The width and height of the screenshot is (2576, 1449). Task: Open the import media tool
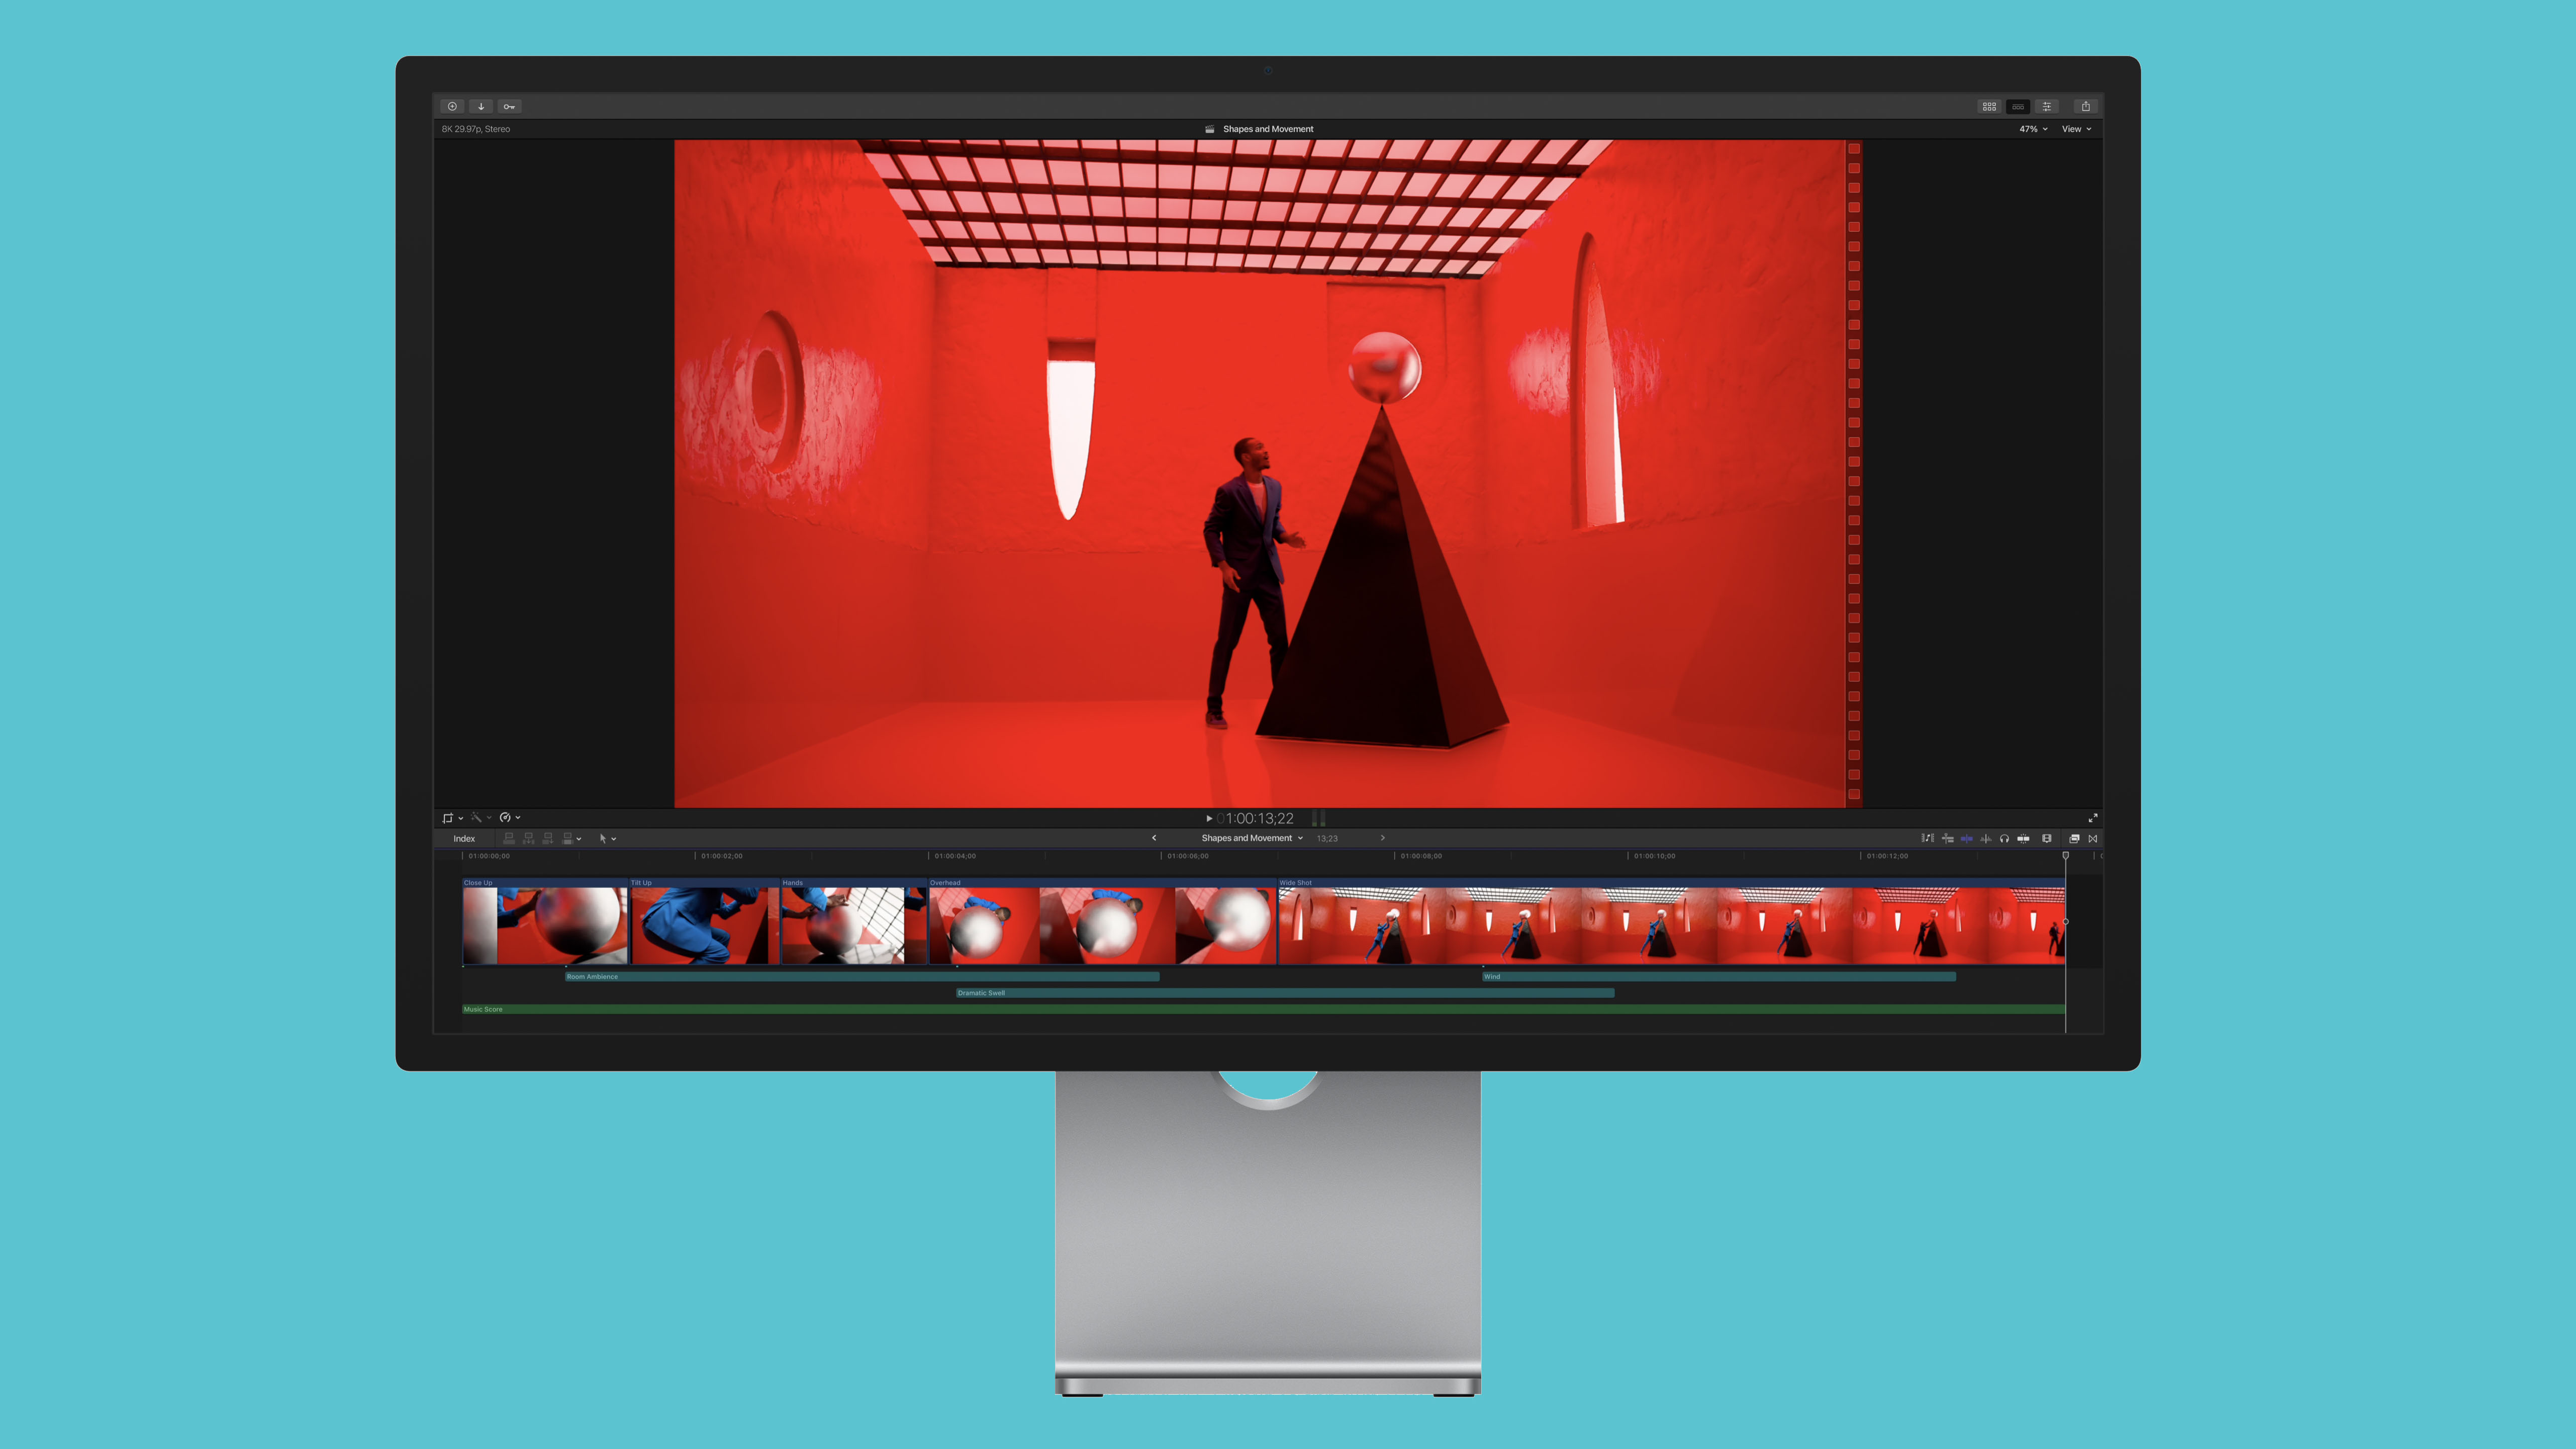pyautogui.click(x=481, y=106)
